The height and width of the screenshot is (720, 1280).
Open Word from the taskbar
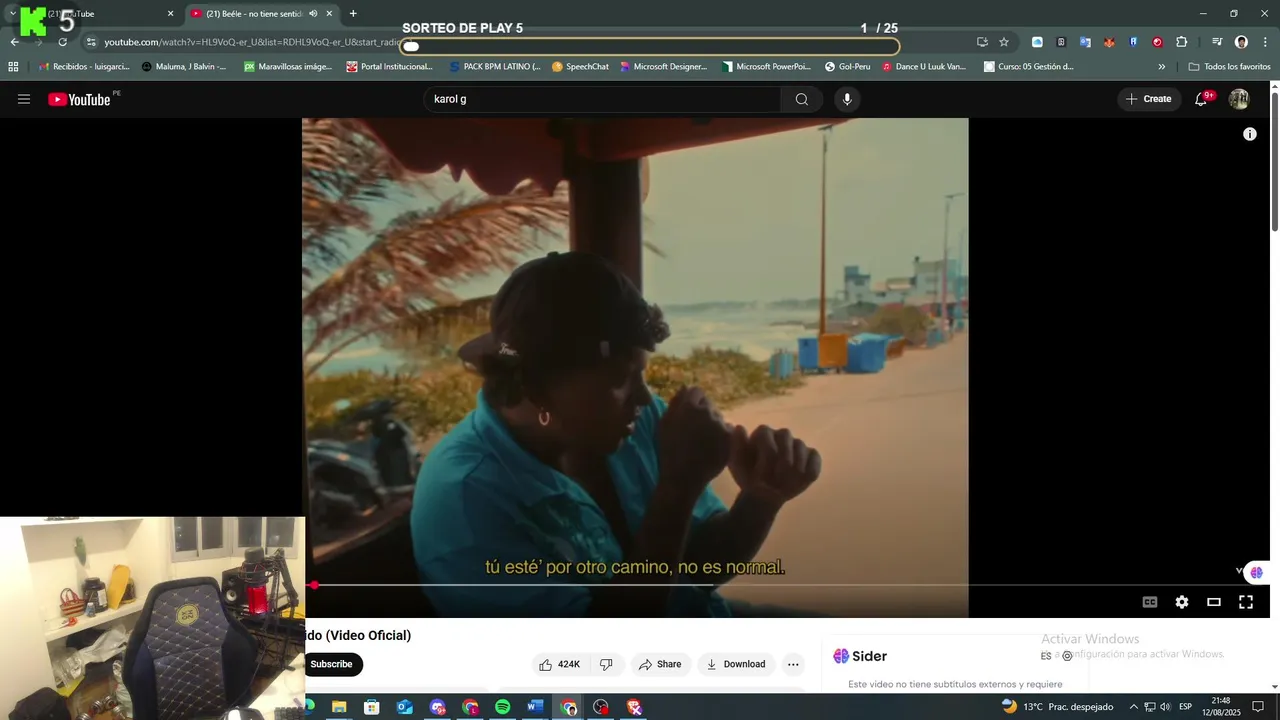535,707
